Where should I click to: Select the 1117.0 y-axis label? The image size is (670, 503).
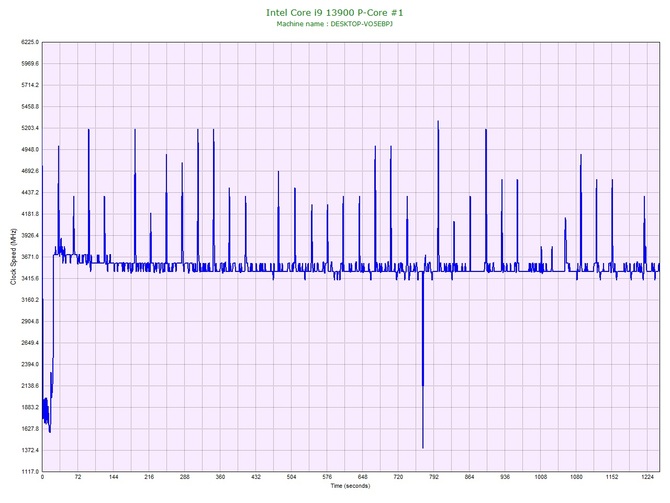(30, 472)
